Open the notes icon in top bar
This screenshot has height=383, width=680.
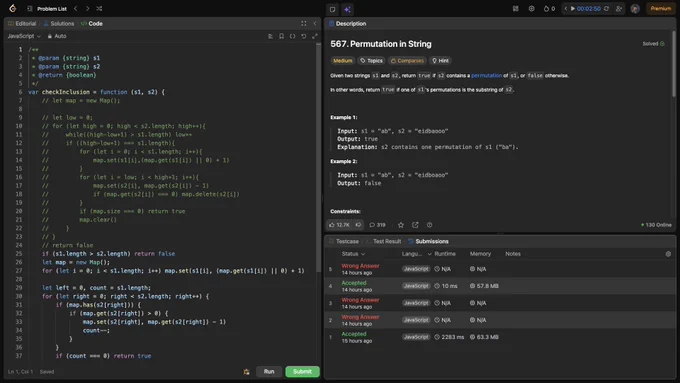pyautogui.click(x=332, y=9)
